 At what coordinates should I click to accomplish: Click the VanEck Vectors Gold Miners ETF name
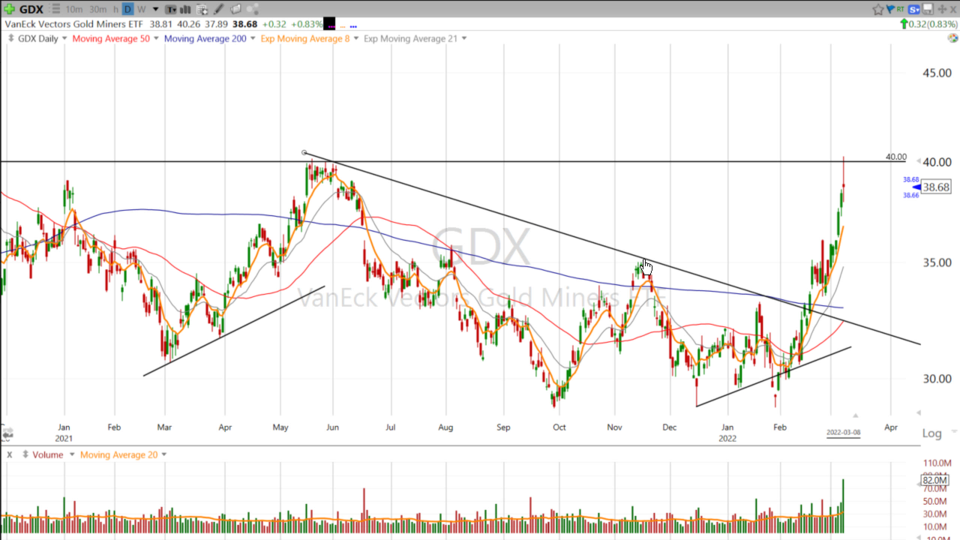coord(74,24)
